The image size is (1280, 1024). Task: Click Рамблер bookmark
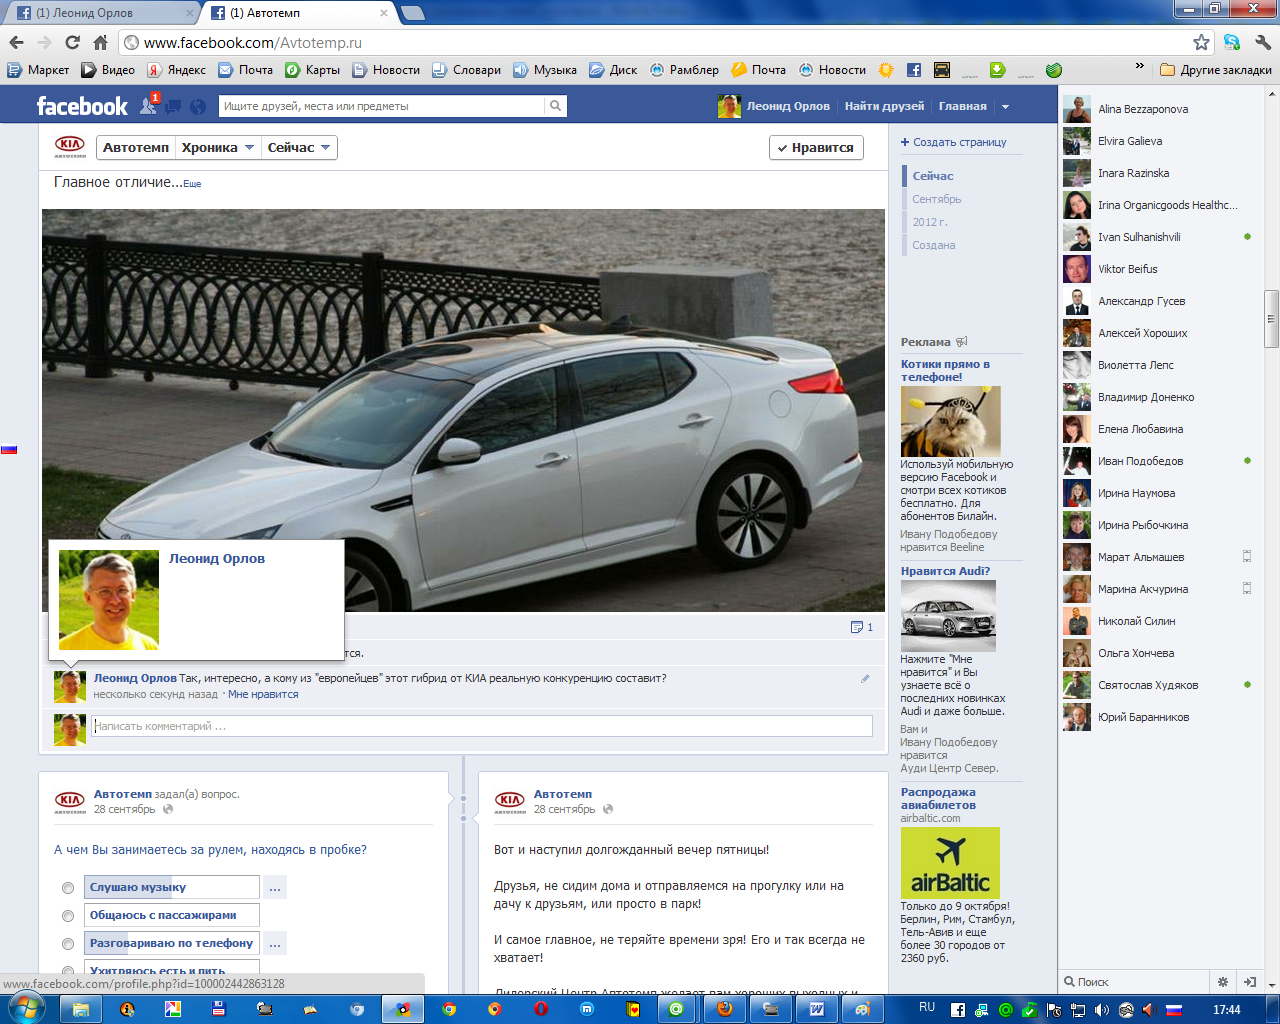684,70
